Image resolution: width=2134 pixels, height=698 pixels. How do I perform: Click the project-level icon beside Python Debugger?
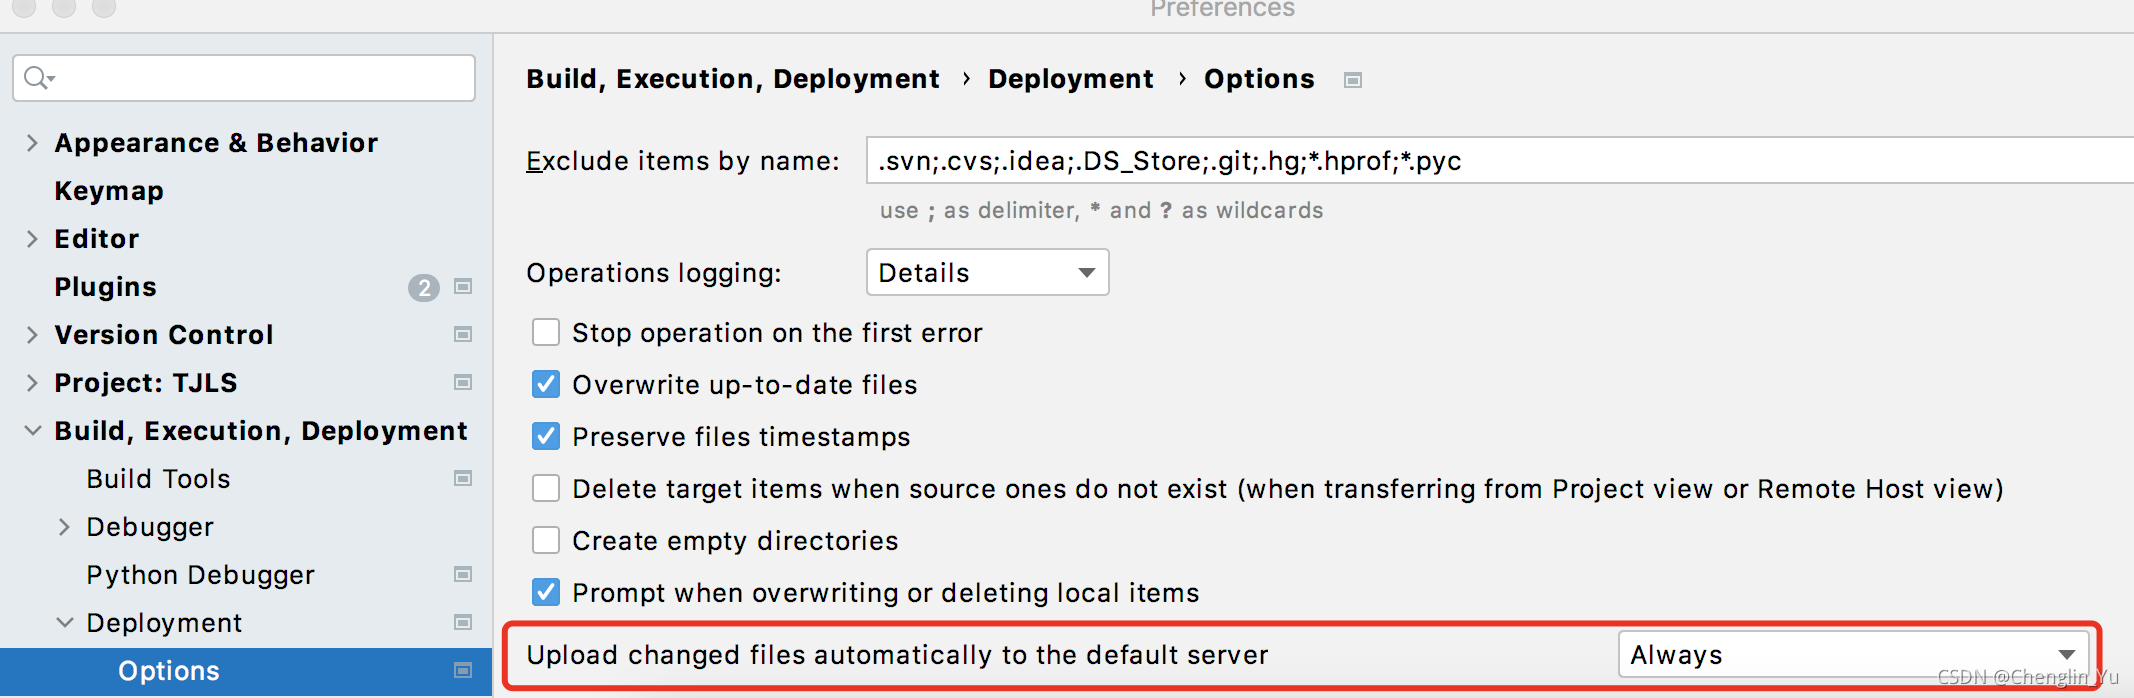pyautogui.click(x=463, y=574)
